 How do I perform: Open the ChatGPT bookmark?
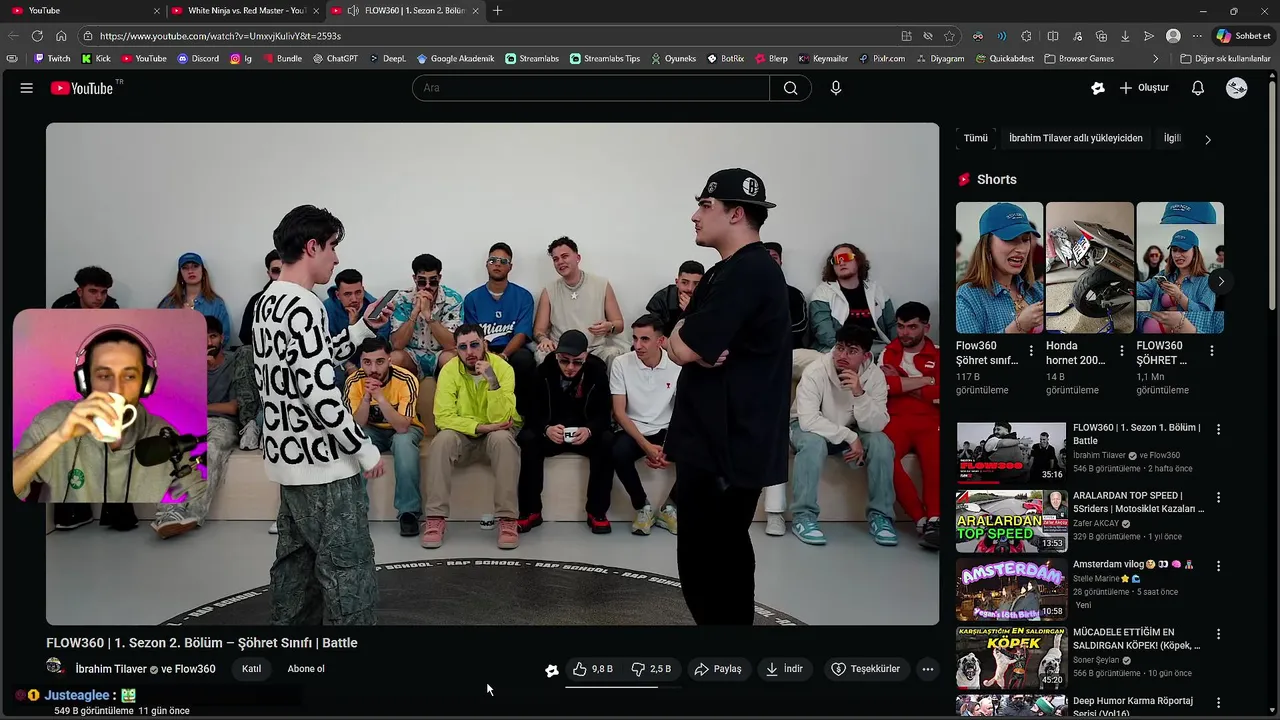(x=335, y=59)
